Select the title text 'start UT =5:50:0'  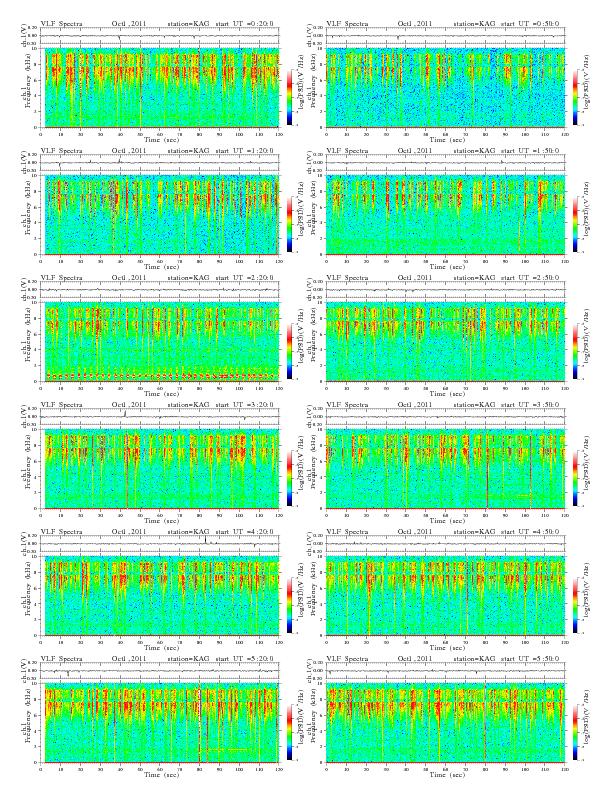coord(530,659)
